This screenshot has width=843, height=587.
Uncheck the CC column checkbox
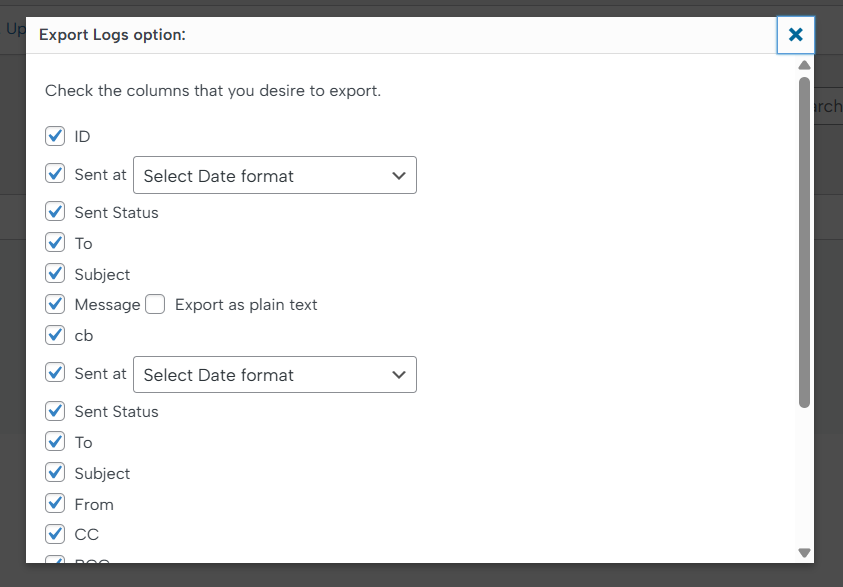click(x=55, y=534)
